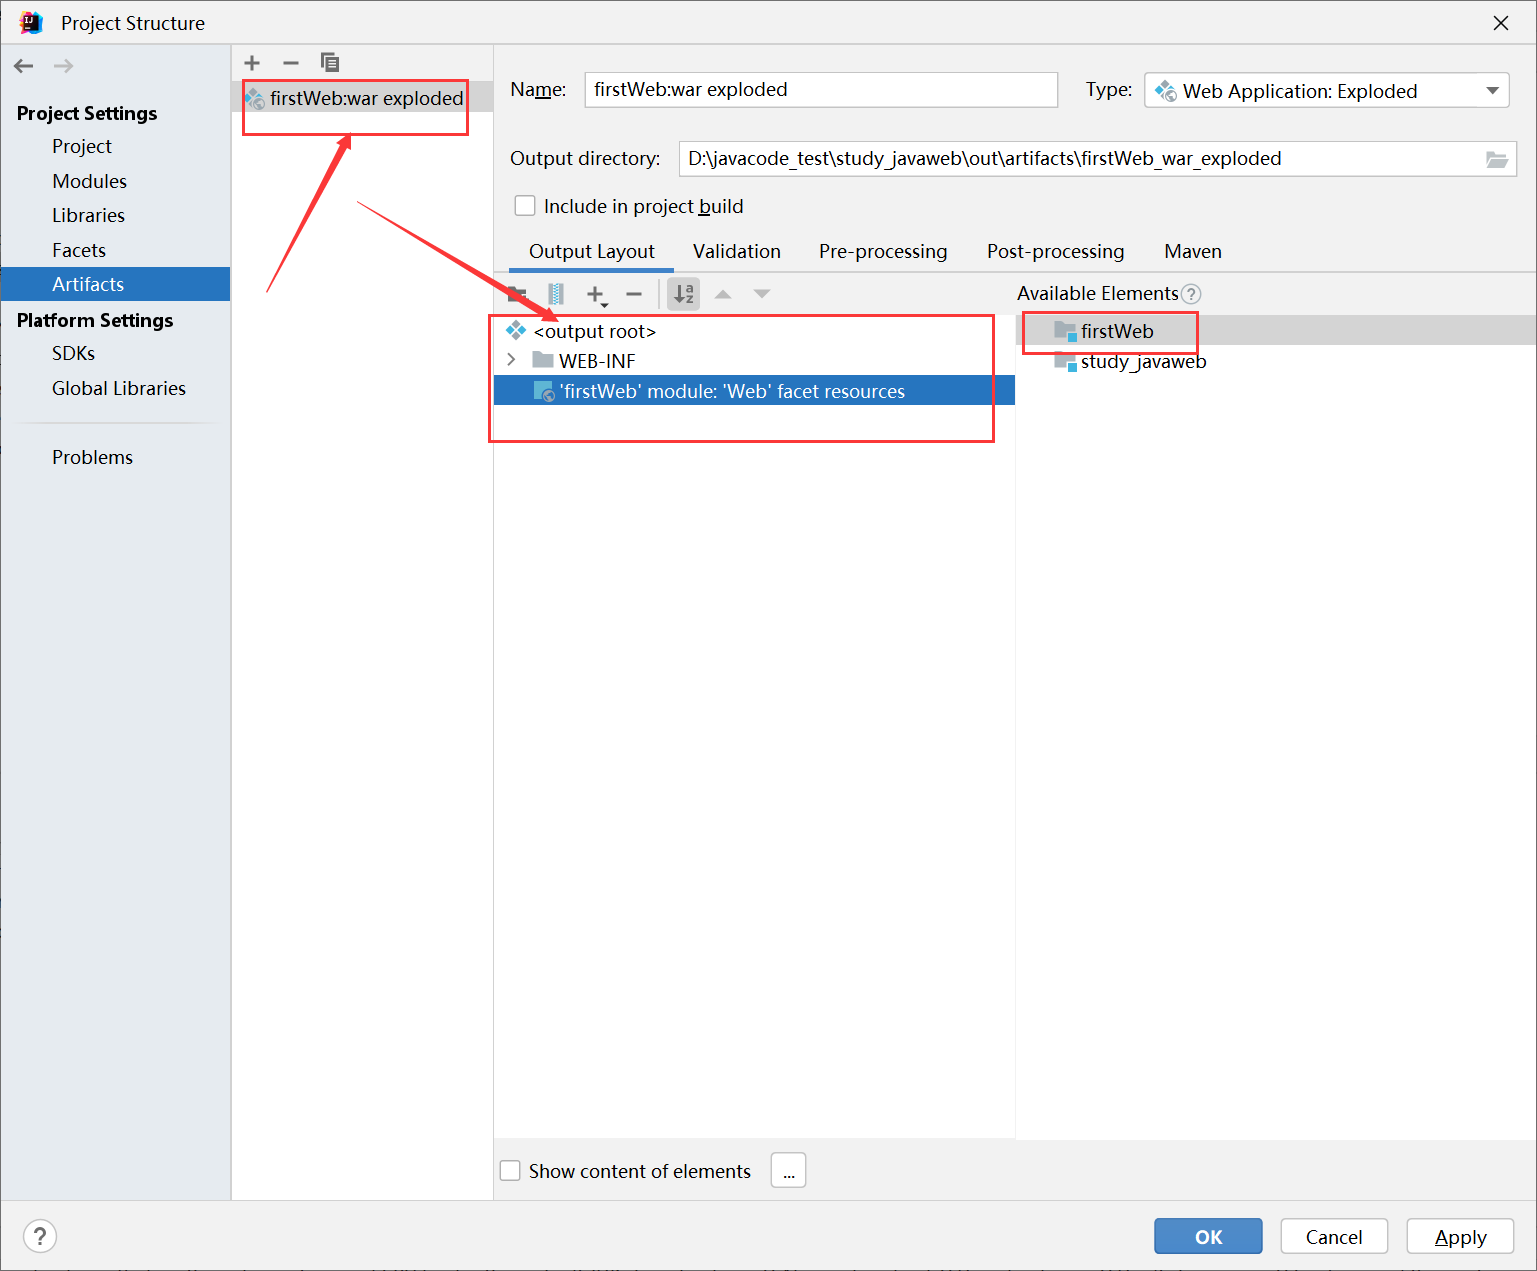1537x1271 pixels.
Task: Select firstWeb:war exploded artifact
Action: pyautogui.click(x=362, y=98)
